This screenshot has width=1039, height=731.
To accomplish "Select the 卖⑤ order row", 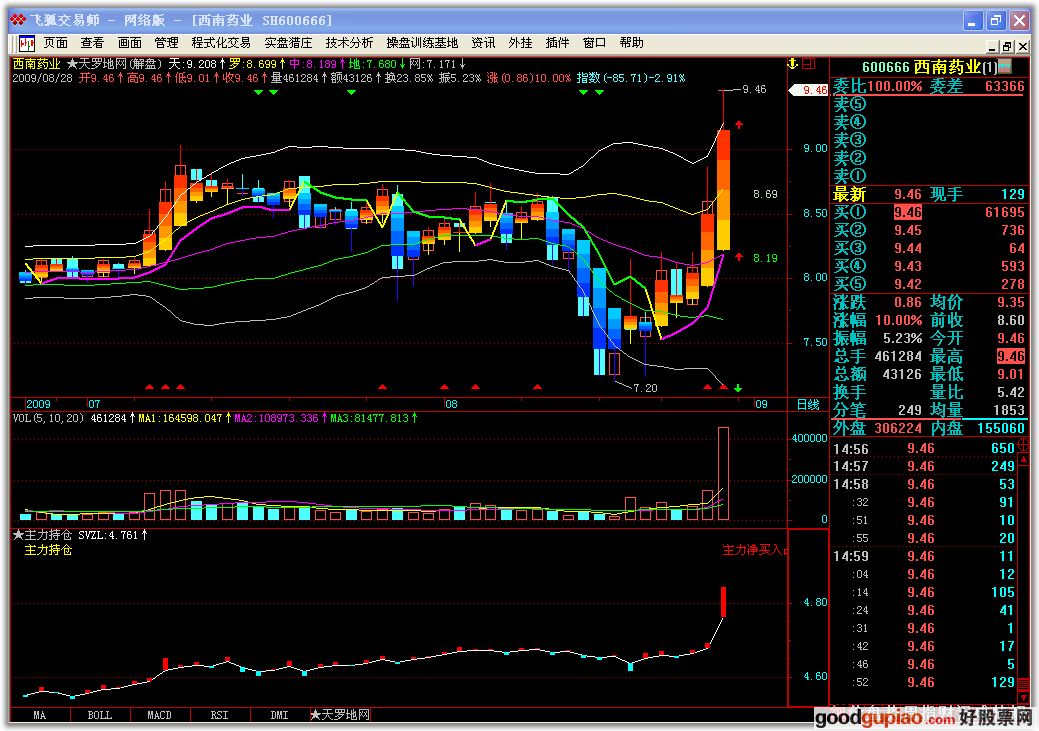I will coord(929,104).
